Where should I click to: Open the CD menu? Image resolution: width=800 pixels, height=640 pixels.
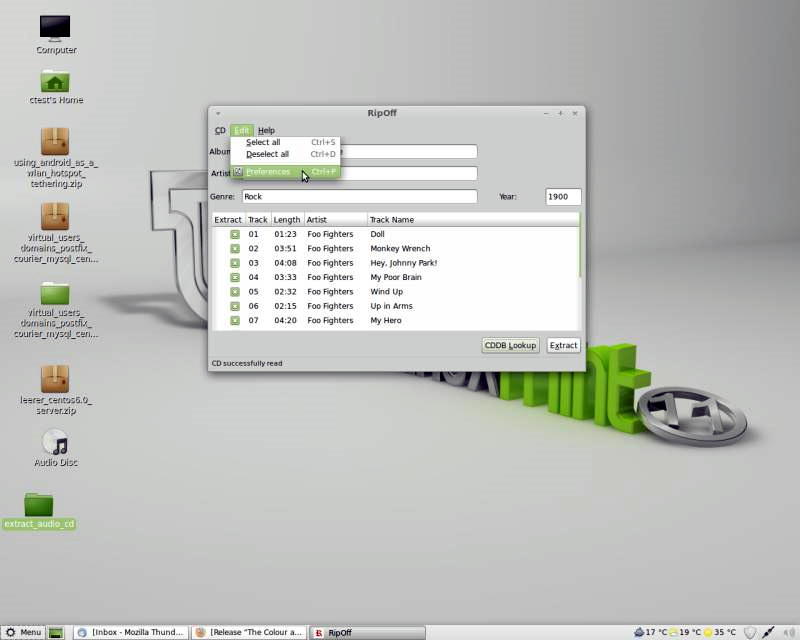(220, 130)
